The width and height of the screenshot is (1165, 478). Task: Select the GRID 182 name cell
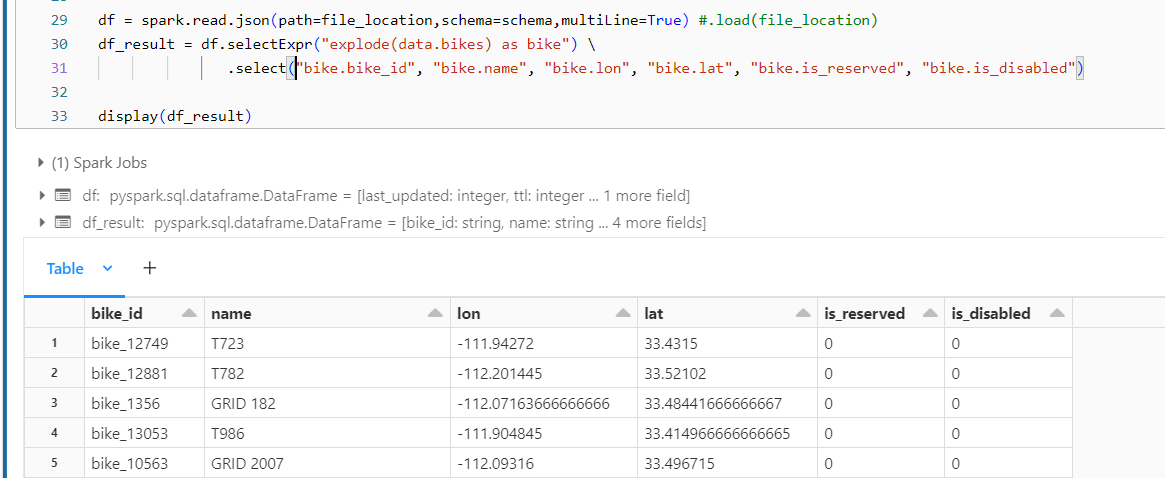[327, 404]
